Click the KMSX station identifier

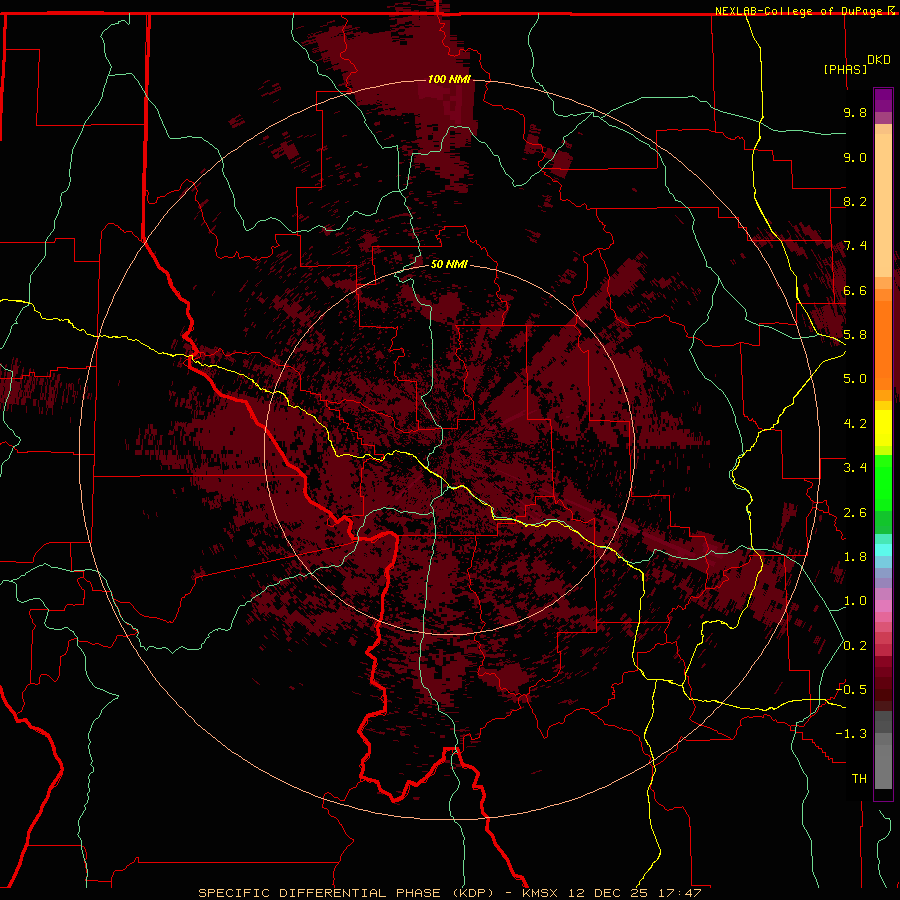coord(540,893)
